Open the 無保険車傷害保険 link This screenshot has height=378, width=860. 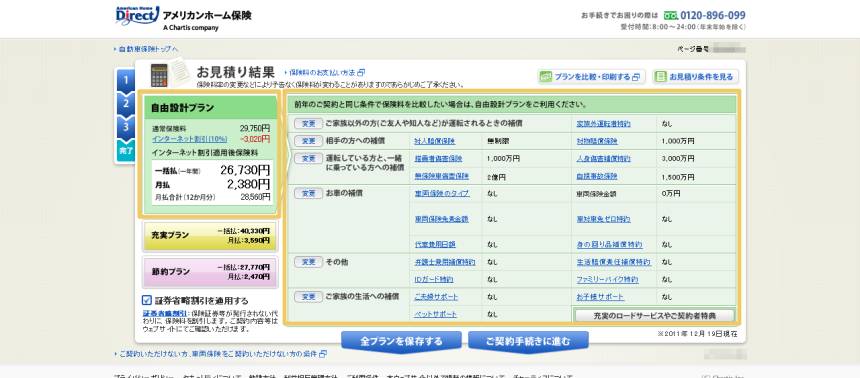pyautogui.click(x=442, y=177)
